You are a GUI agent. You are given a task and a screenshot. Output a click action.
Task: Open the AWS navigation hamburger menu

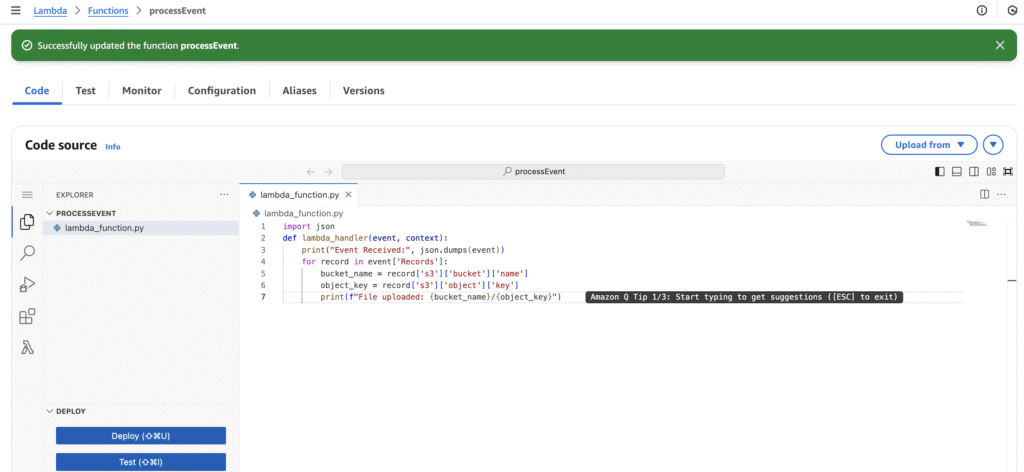[16, 10]
